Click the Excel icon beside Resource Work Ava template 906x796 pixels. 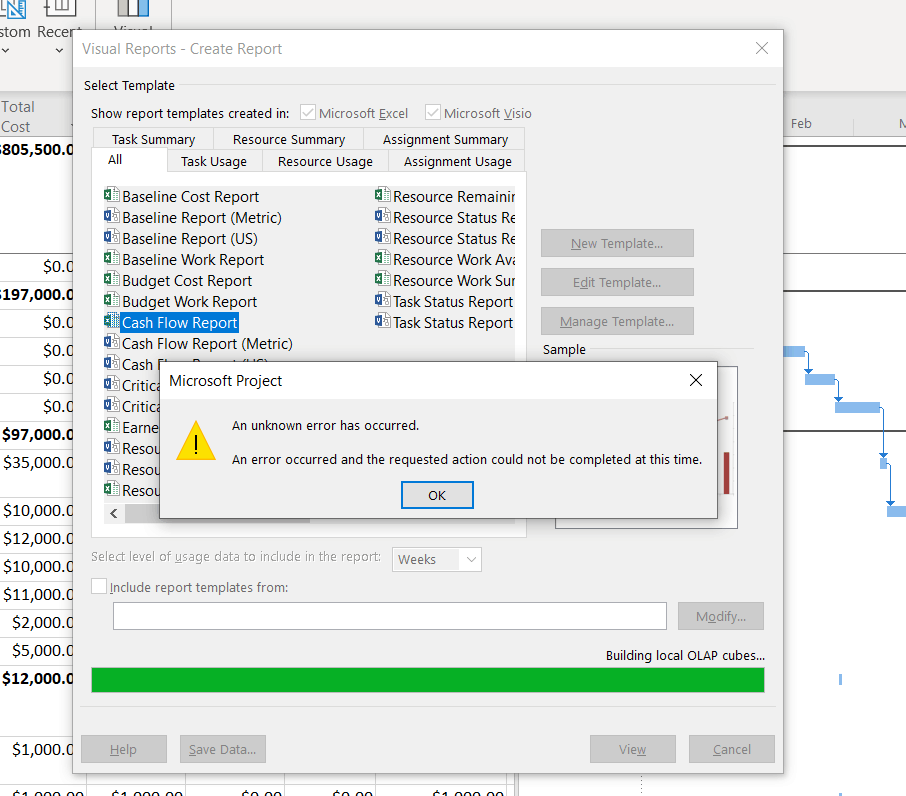pos(383,258)
